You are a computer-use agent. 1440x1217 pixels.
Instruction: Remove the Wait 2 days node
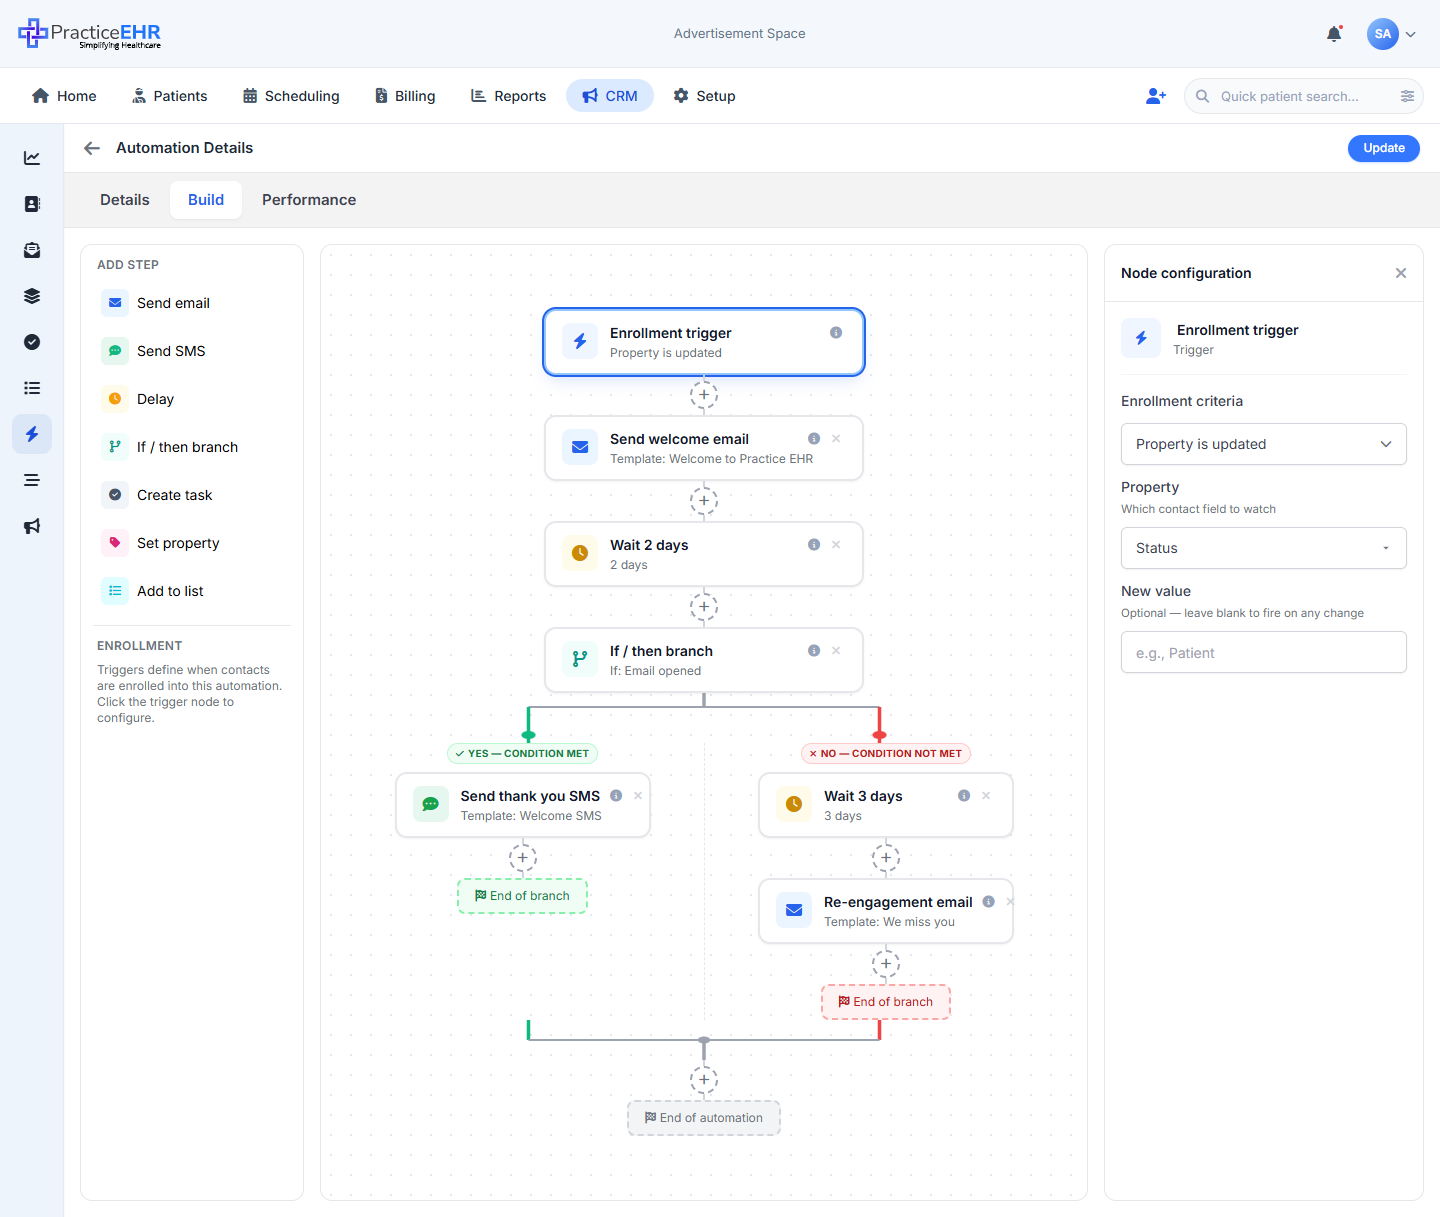836,545
